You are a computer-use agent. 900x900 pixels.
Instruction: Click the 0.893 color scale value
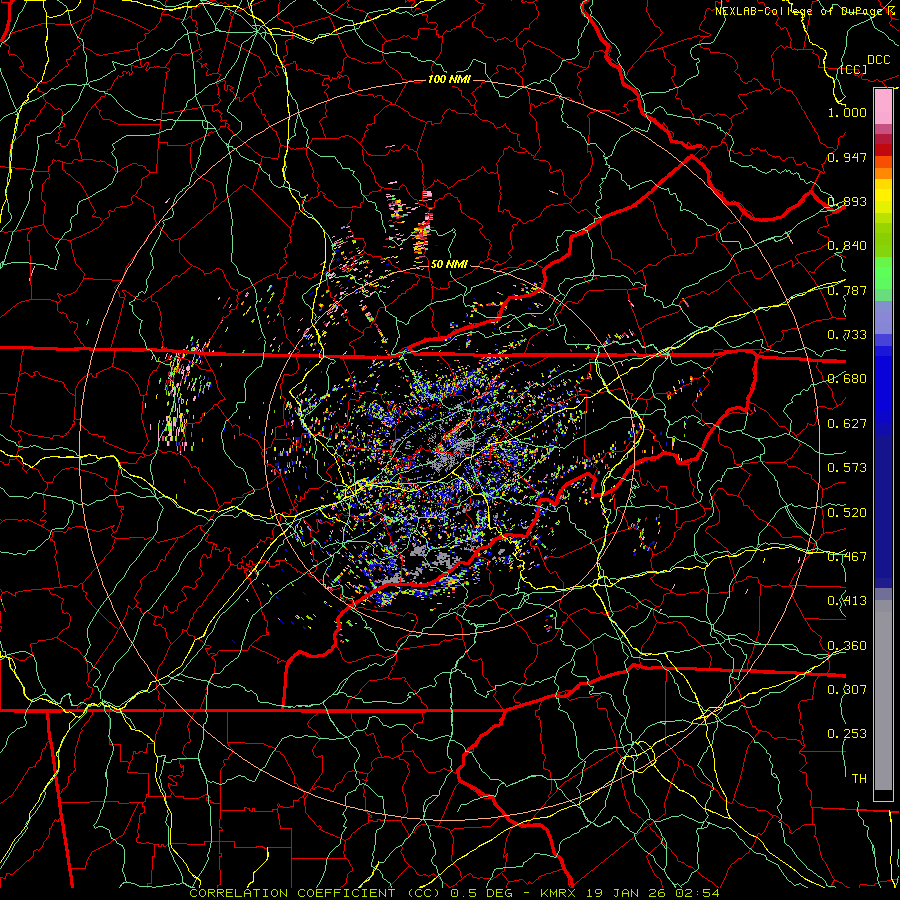847,201
